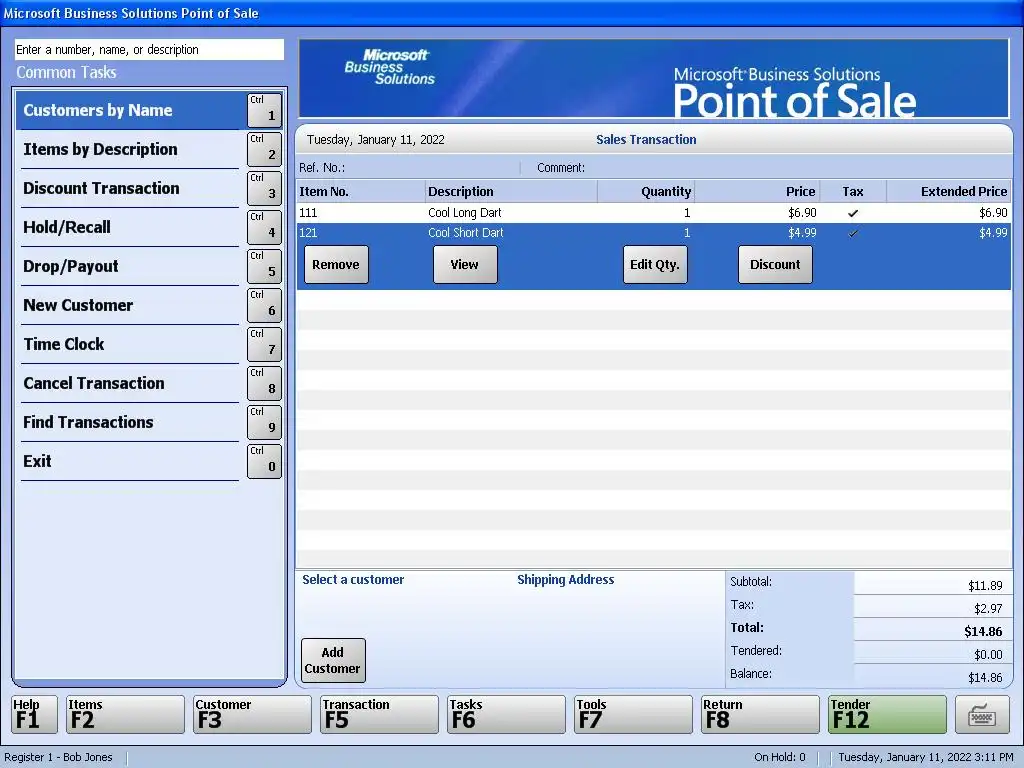Click the Ctrl 8 shortcut key icon
The width and height of the screenshot is (1024, 768).
[x=264, y=383]
